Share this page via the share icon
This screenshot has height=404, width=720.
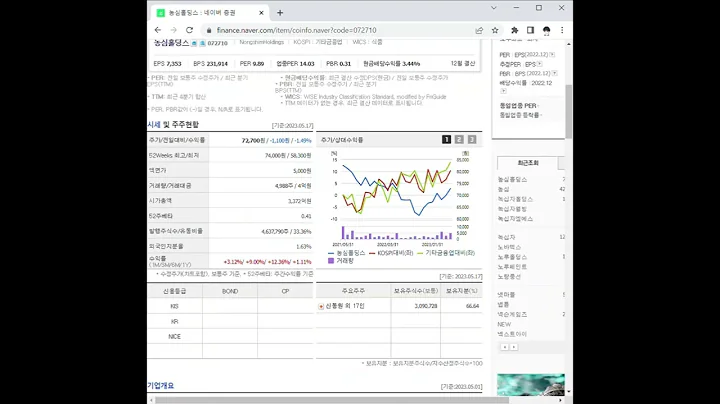point(479,30)
